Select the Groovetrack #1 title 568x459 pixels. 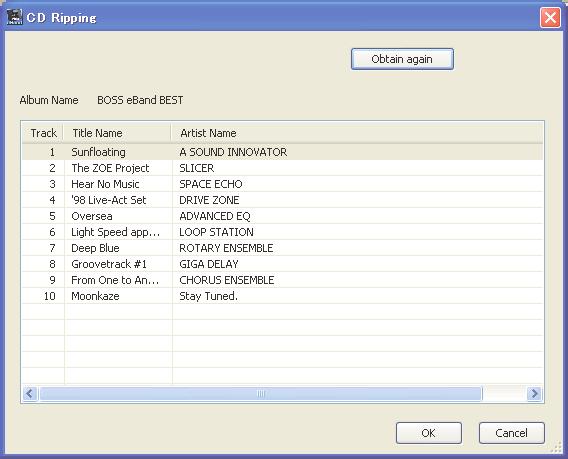[109, 264]
